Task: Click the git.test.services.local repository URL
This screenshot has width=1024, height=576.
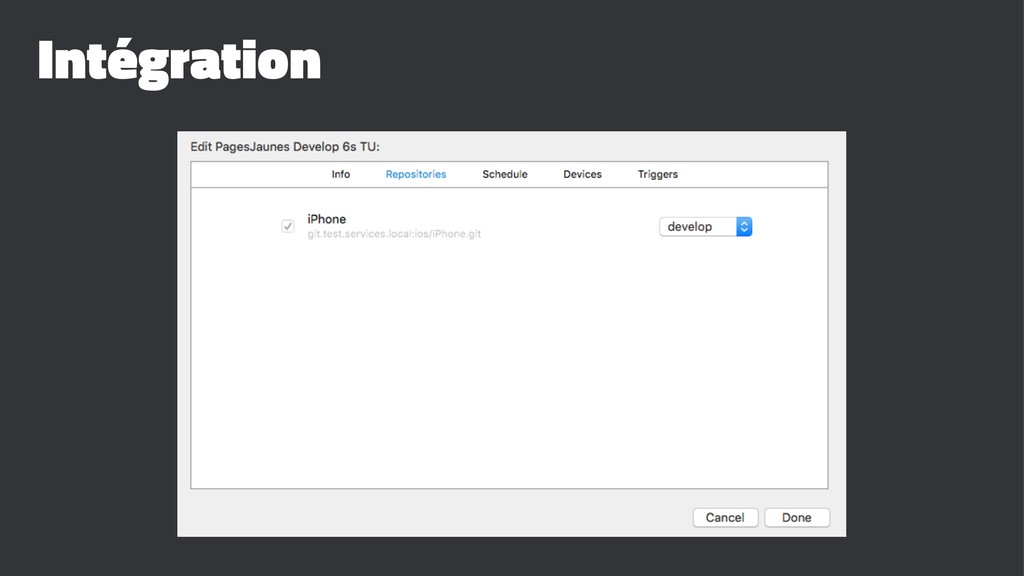Action: 394,234
